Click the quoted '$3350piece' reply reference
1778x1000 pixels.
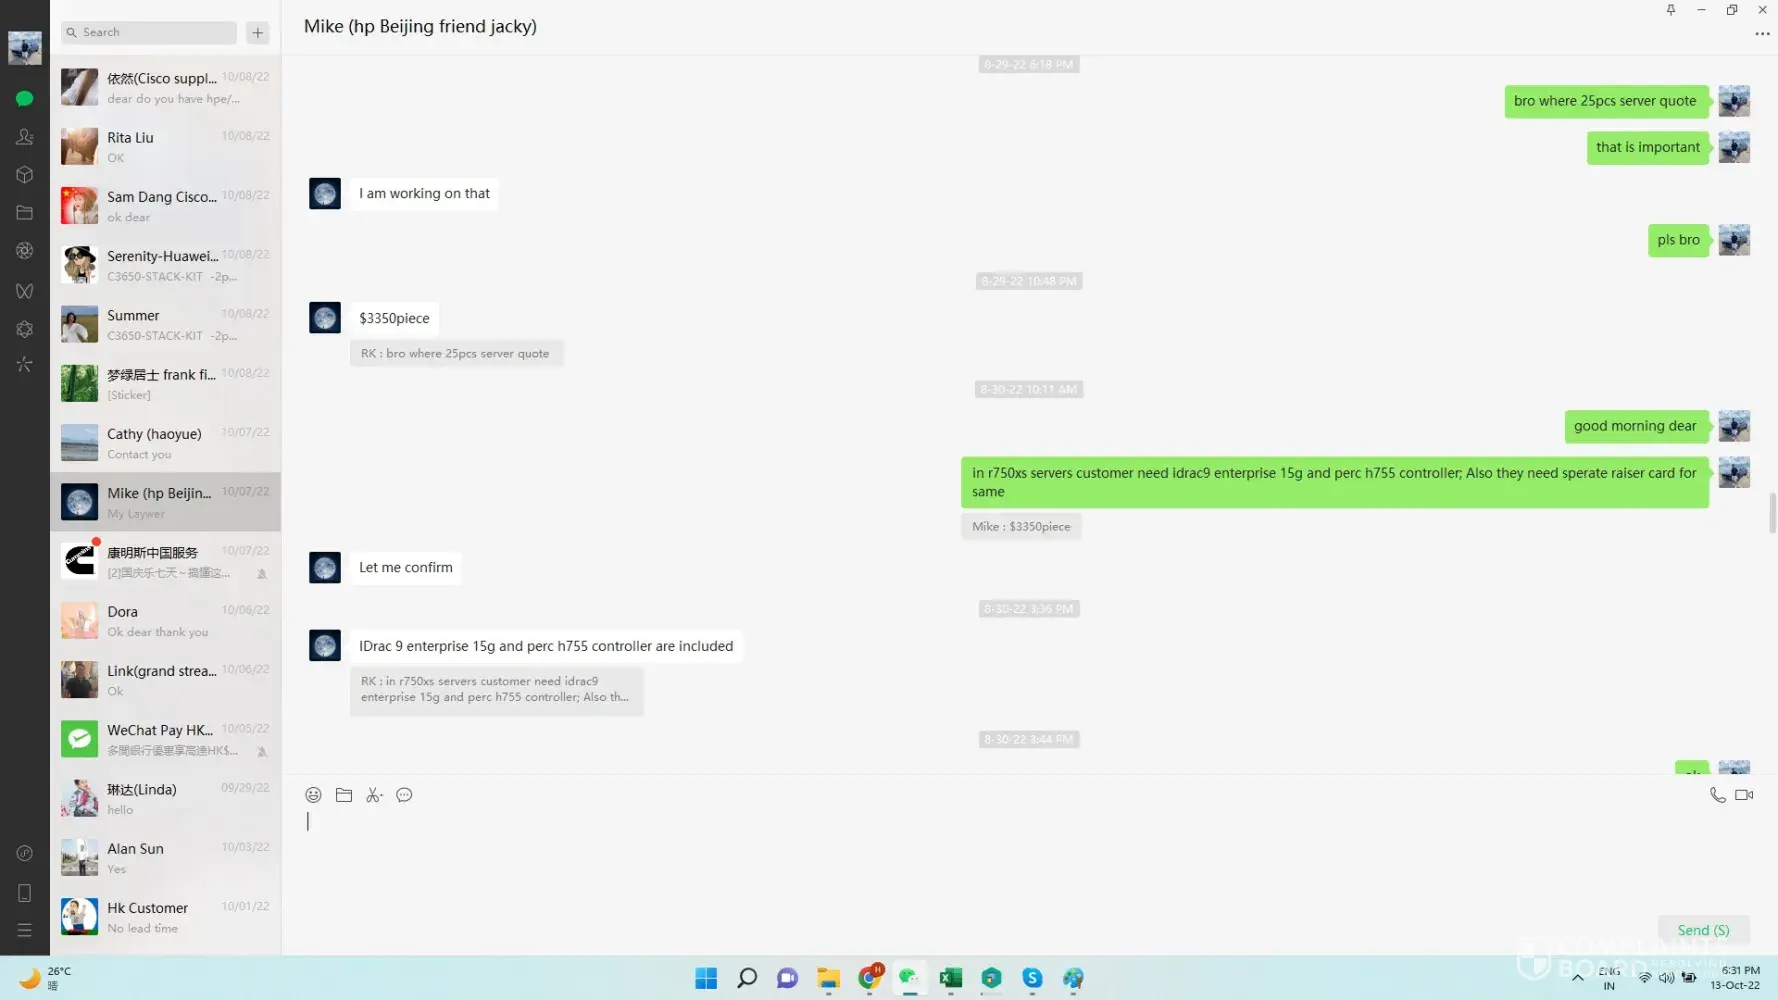click(1020, 527)
